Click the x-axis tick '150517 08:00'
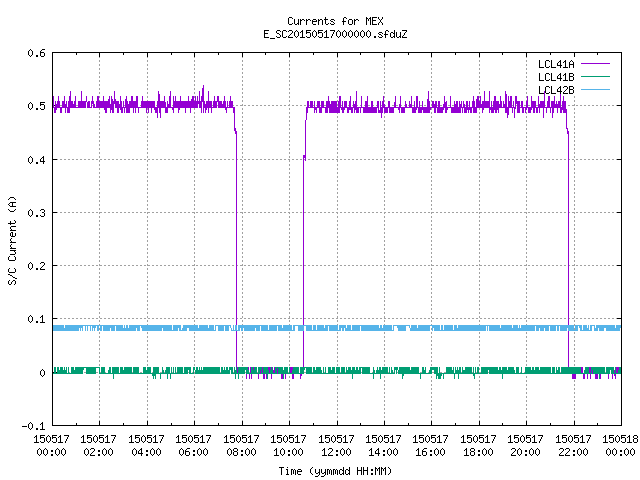Screen dimensions: 640x480 [241, 445]
